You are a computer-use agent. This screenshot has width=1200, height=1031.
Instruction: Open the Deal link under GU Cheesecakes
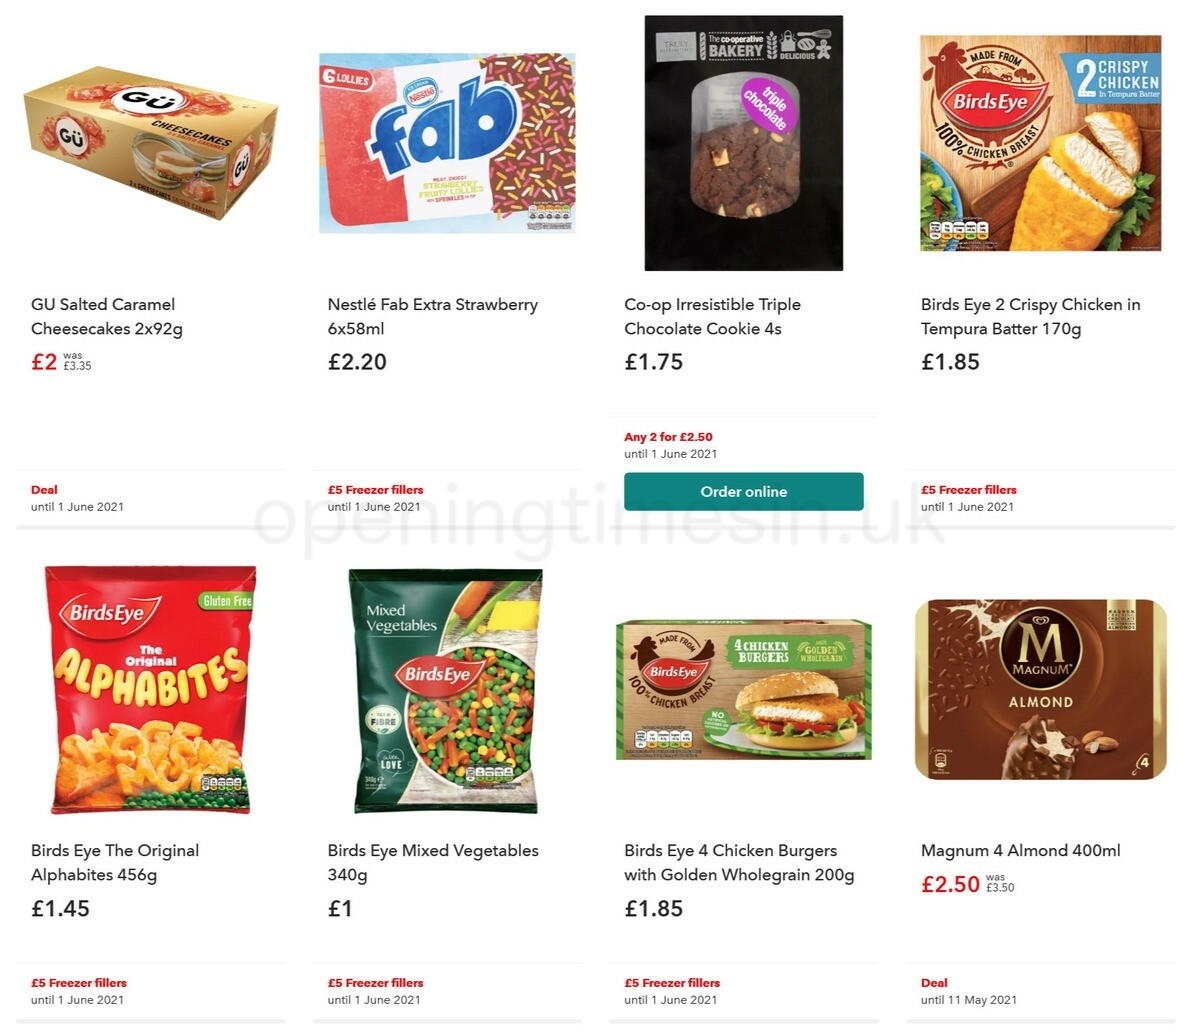coord(44,490)
